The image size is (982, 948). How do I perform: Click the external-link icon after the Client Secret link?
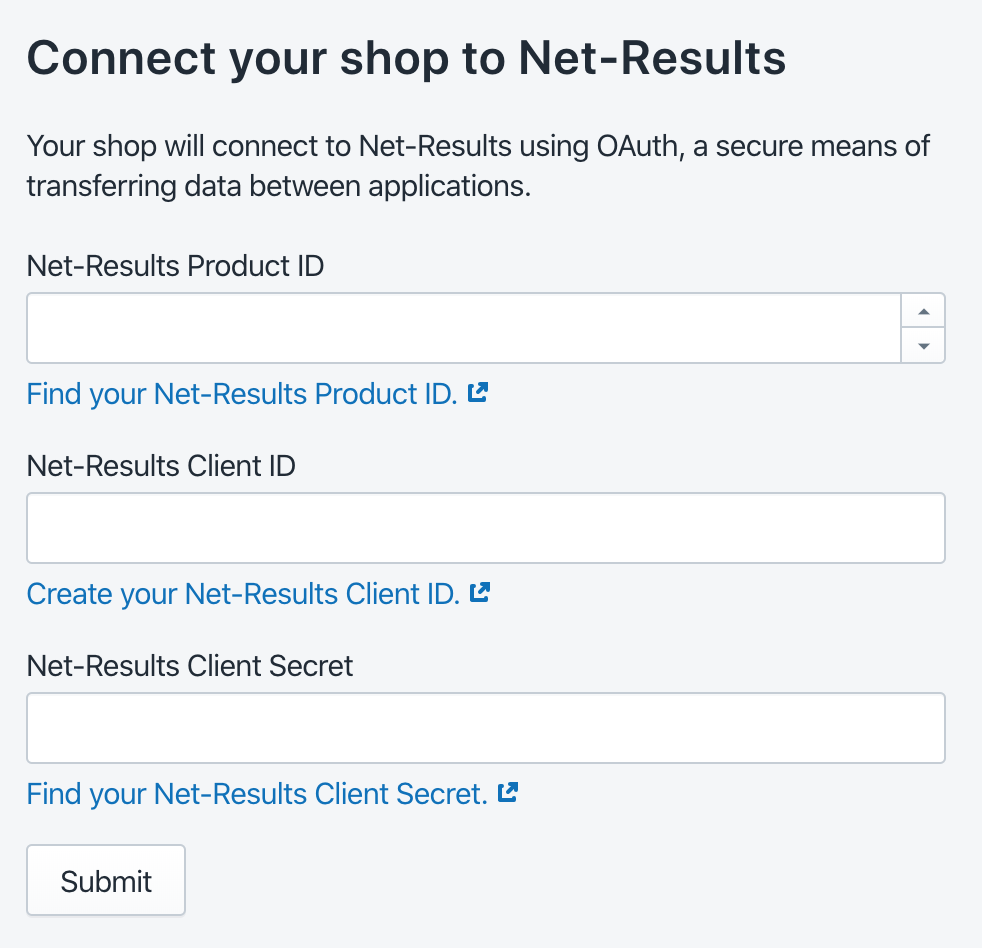click(508, 792)
